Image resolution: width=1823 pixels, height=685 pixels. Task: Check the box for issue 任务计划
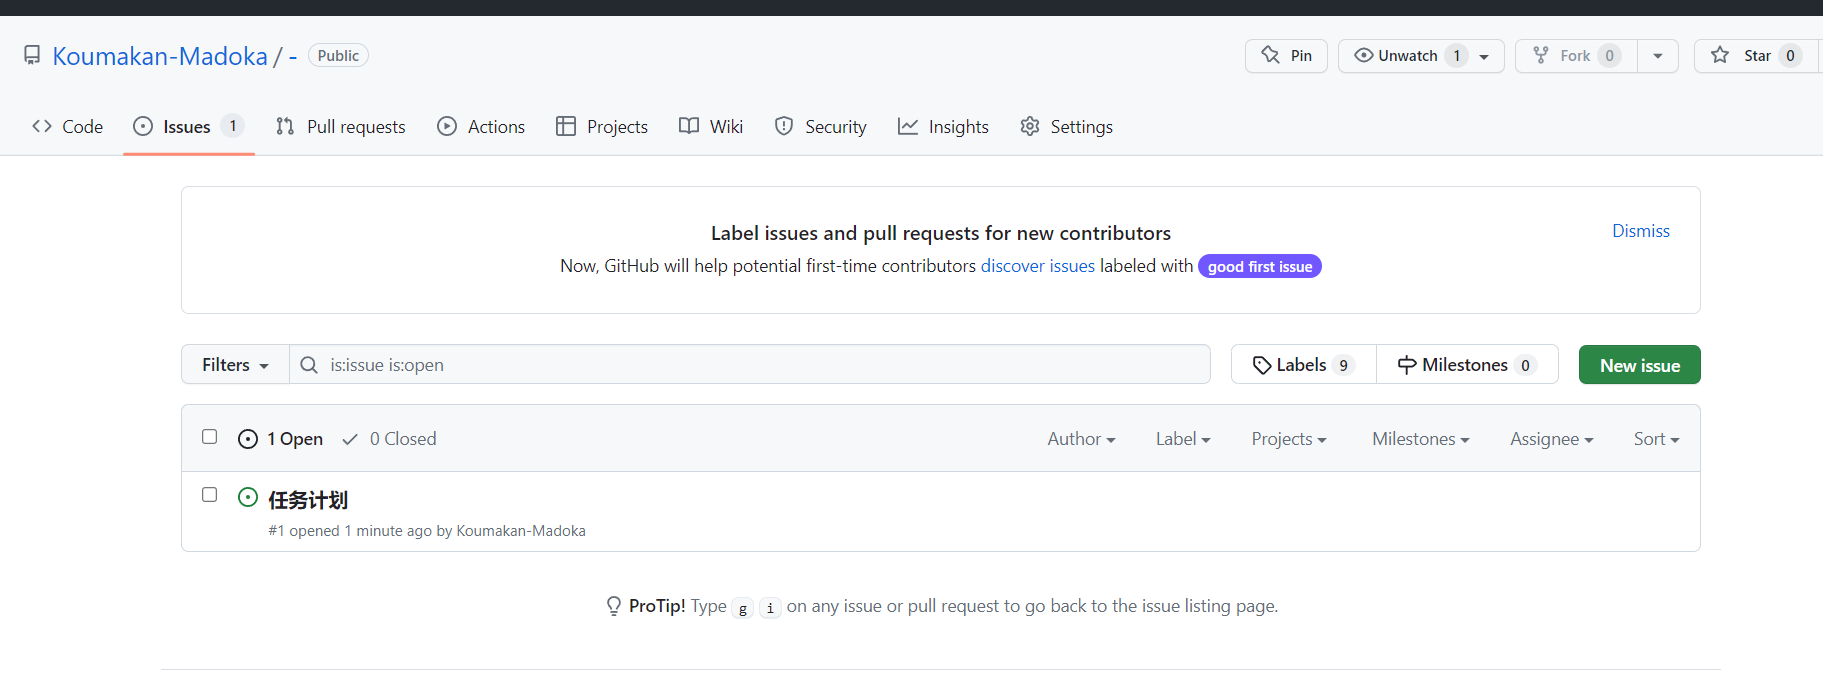(209, 495)
